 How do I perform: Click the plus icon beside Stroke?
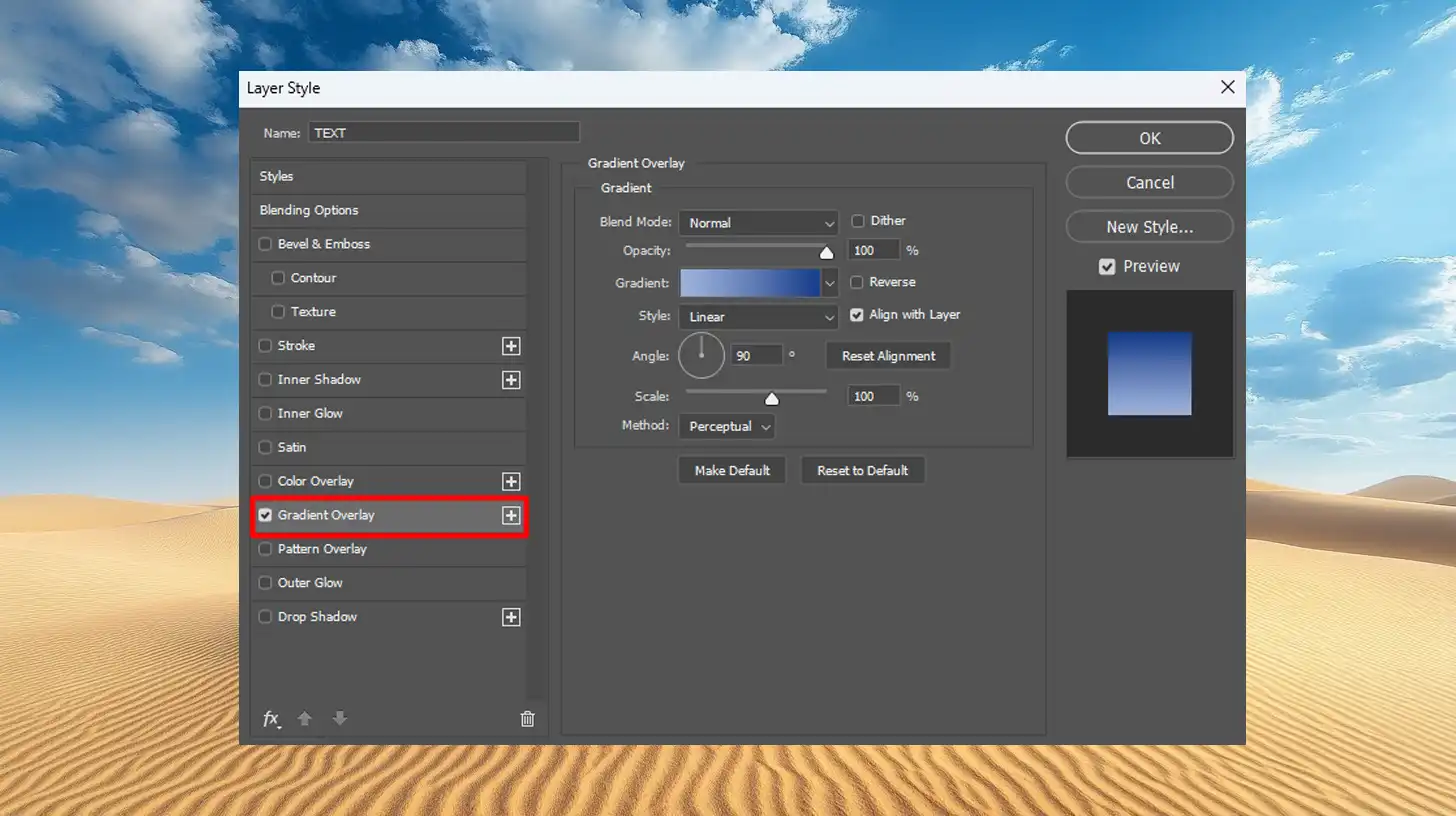[511, 346]
